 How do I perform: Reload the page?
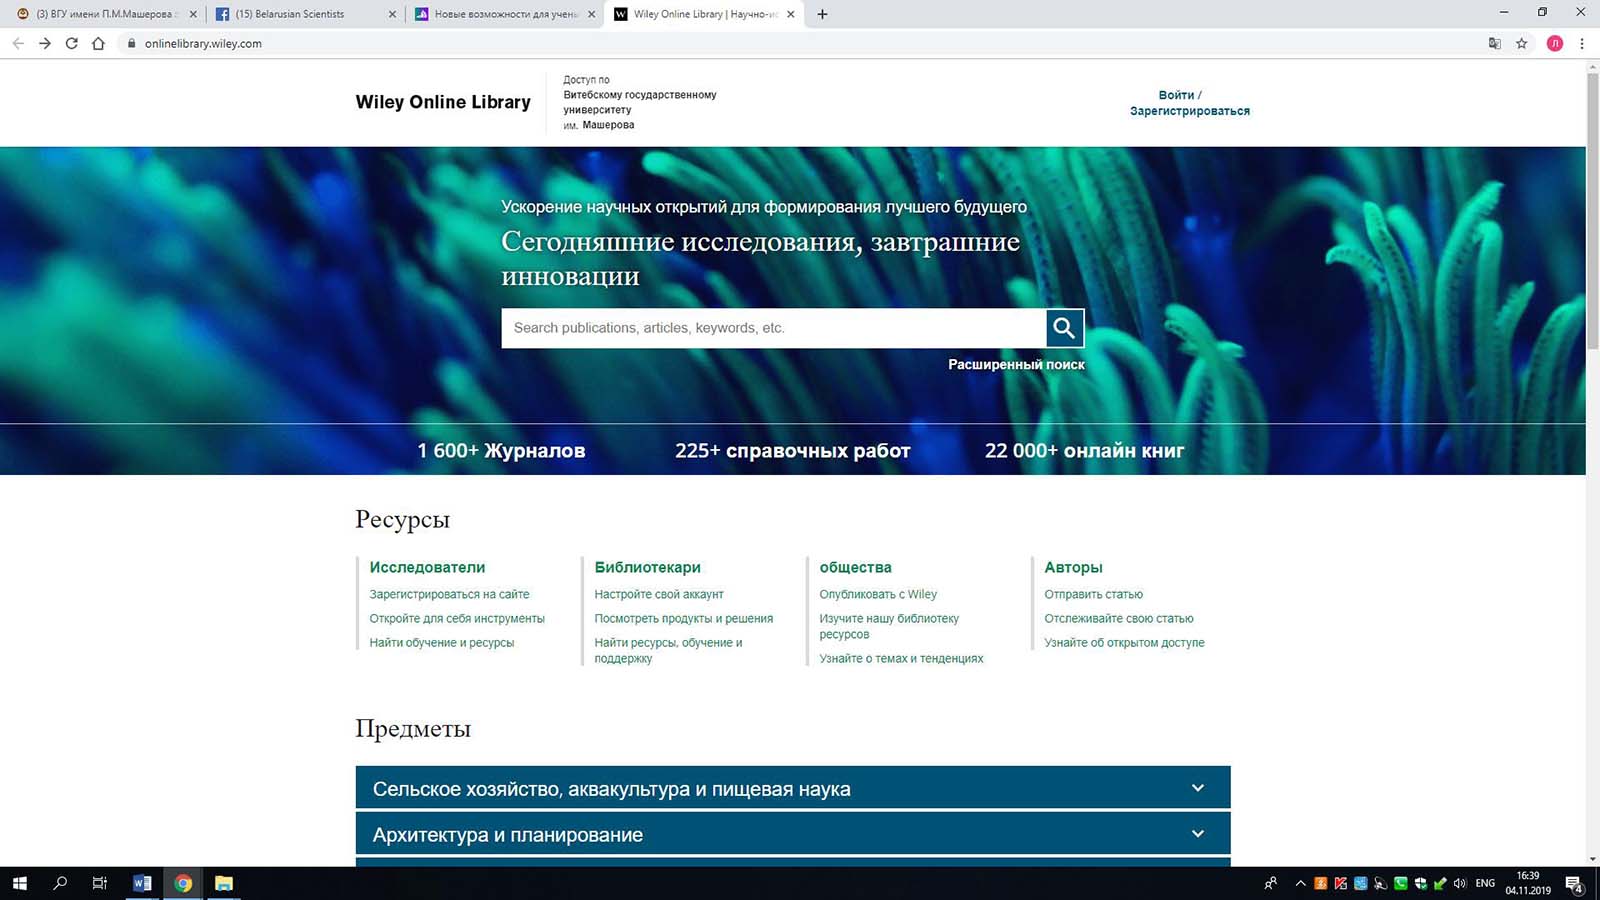71,43
